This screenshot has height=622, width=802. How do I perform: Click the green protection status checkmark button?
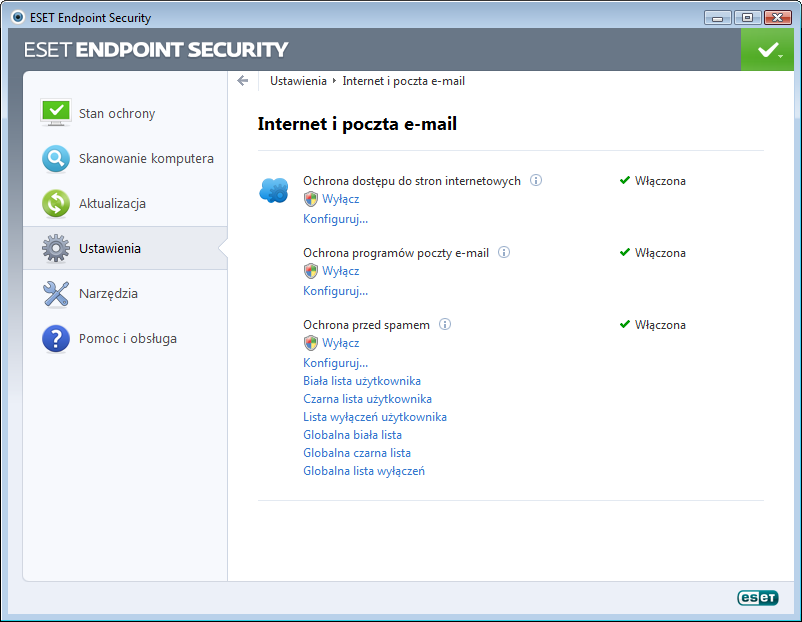point(767,50)
